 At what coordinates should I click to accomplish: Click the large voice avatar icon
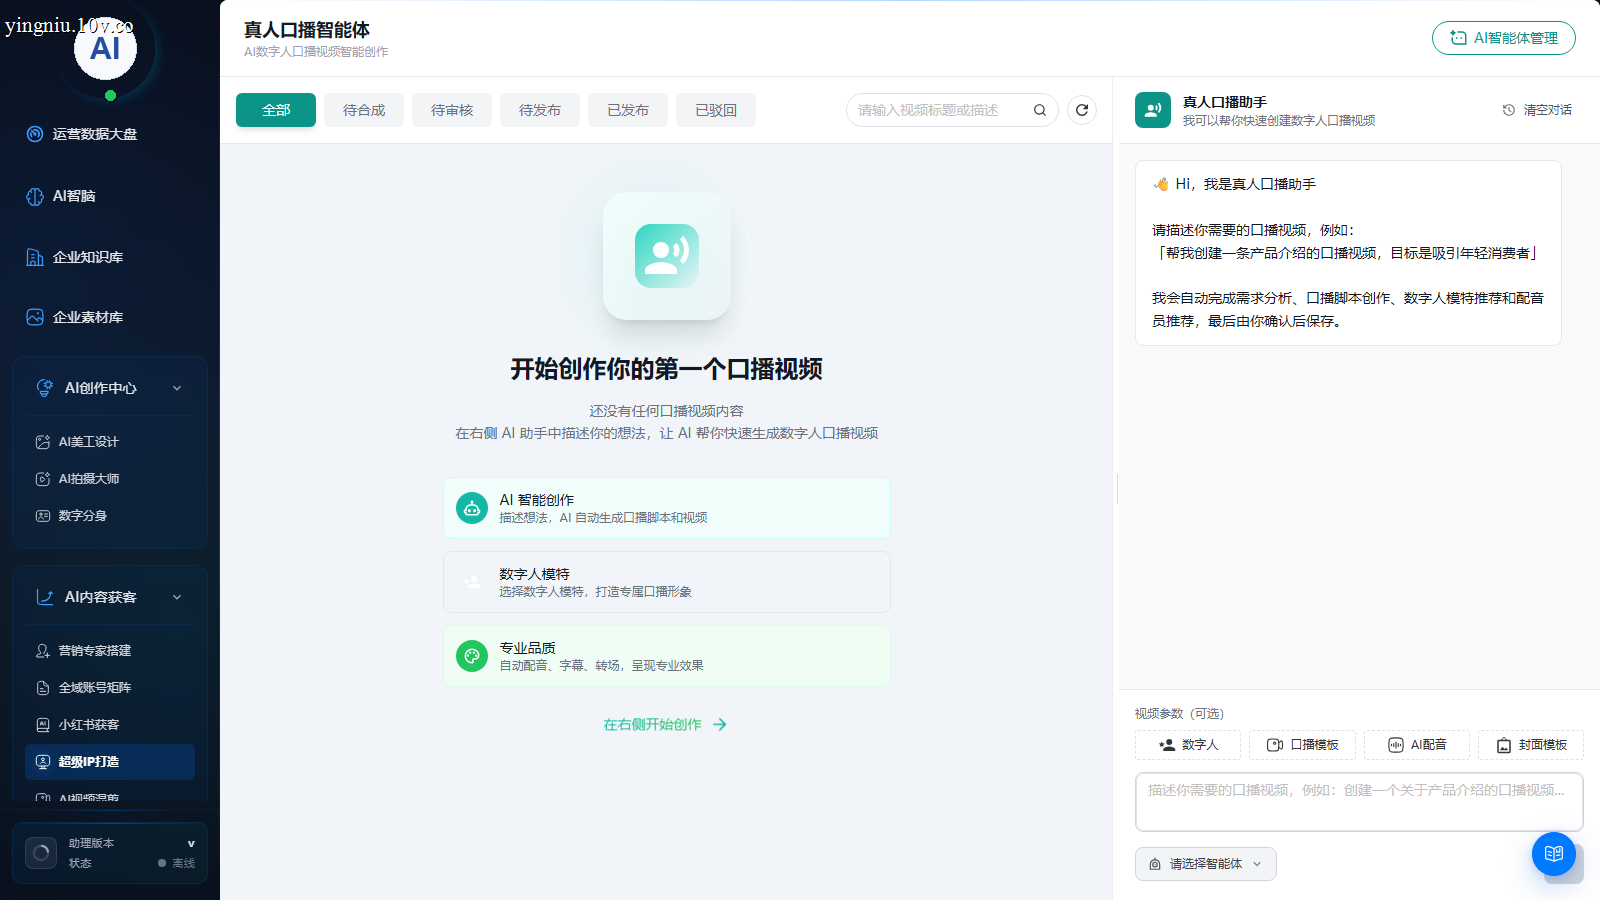667,256
